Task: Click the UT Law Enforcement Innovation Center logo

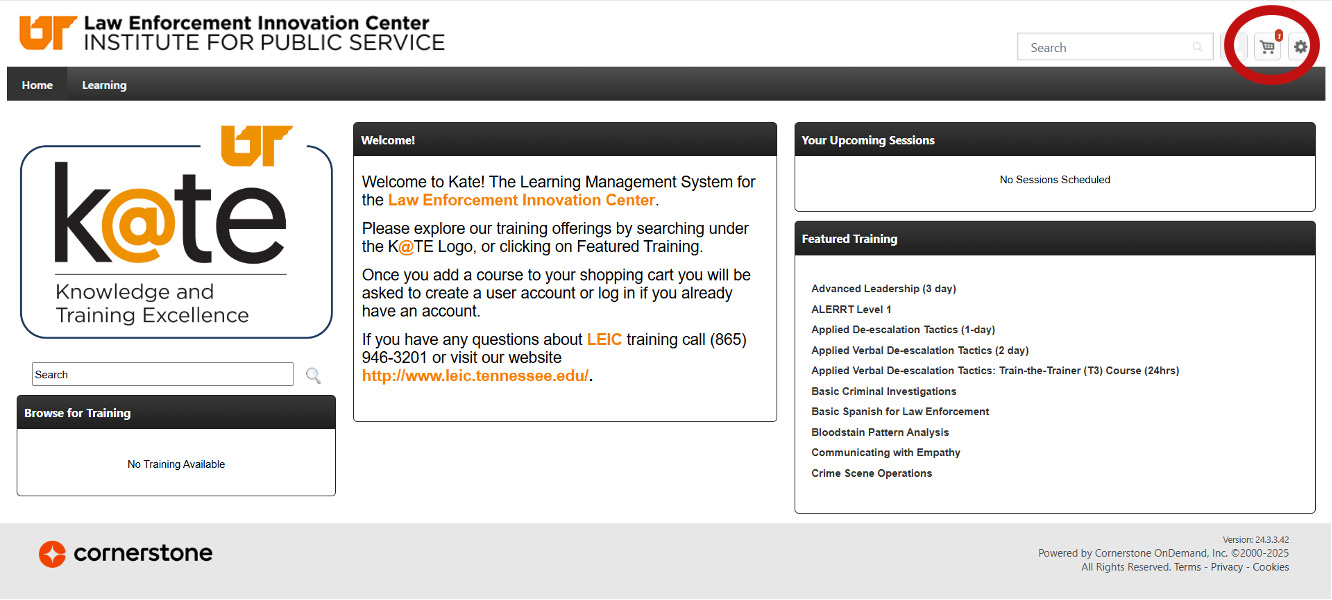Action: click(232, 32)
